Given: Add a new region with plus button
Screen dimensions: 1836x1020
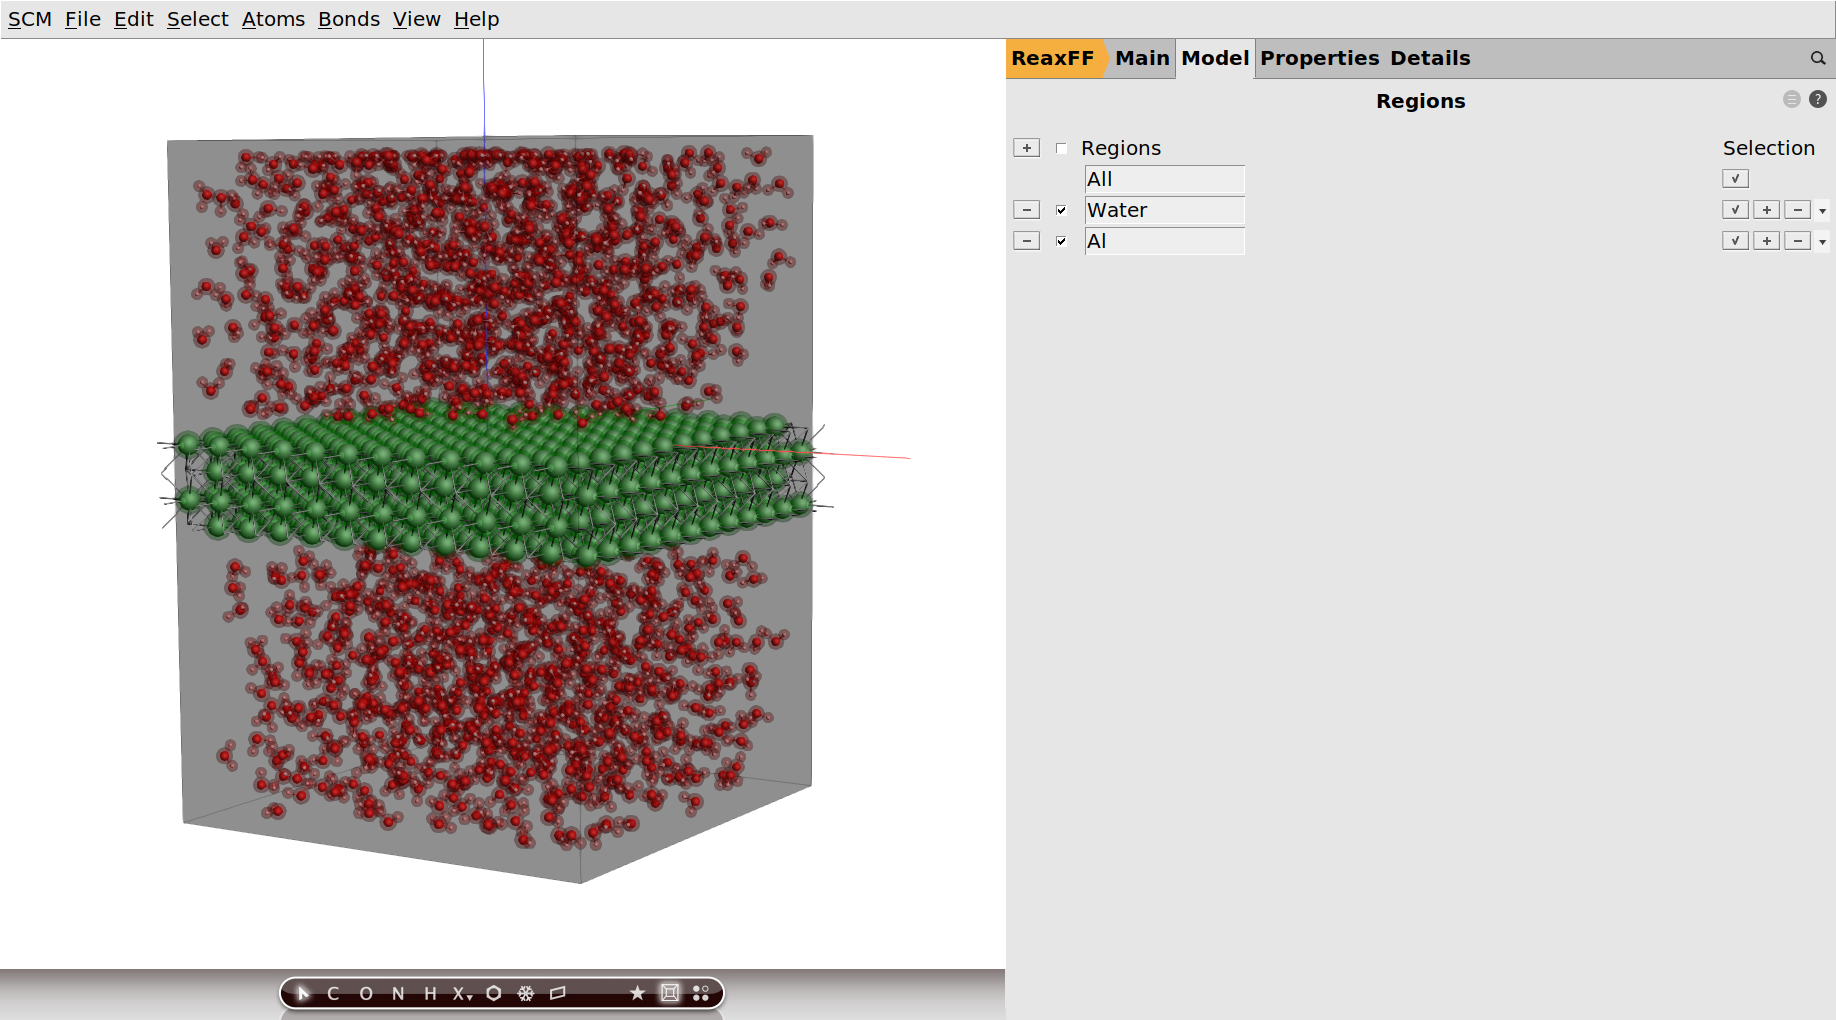Looking at the screenshot, I should (1027, 148).
